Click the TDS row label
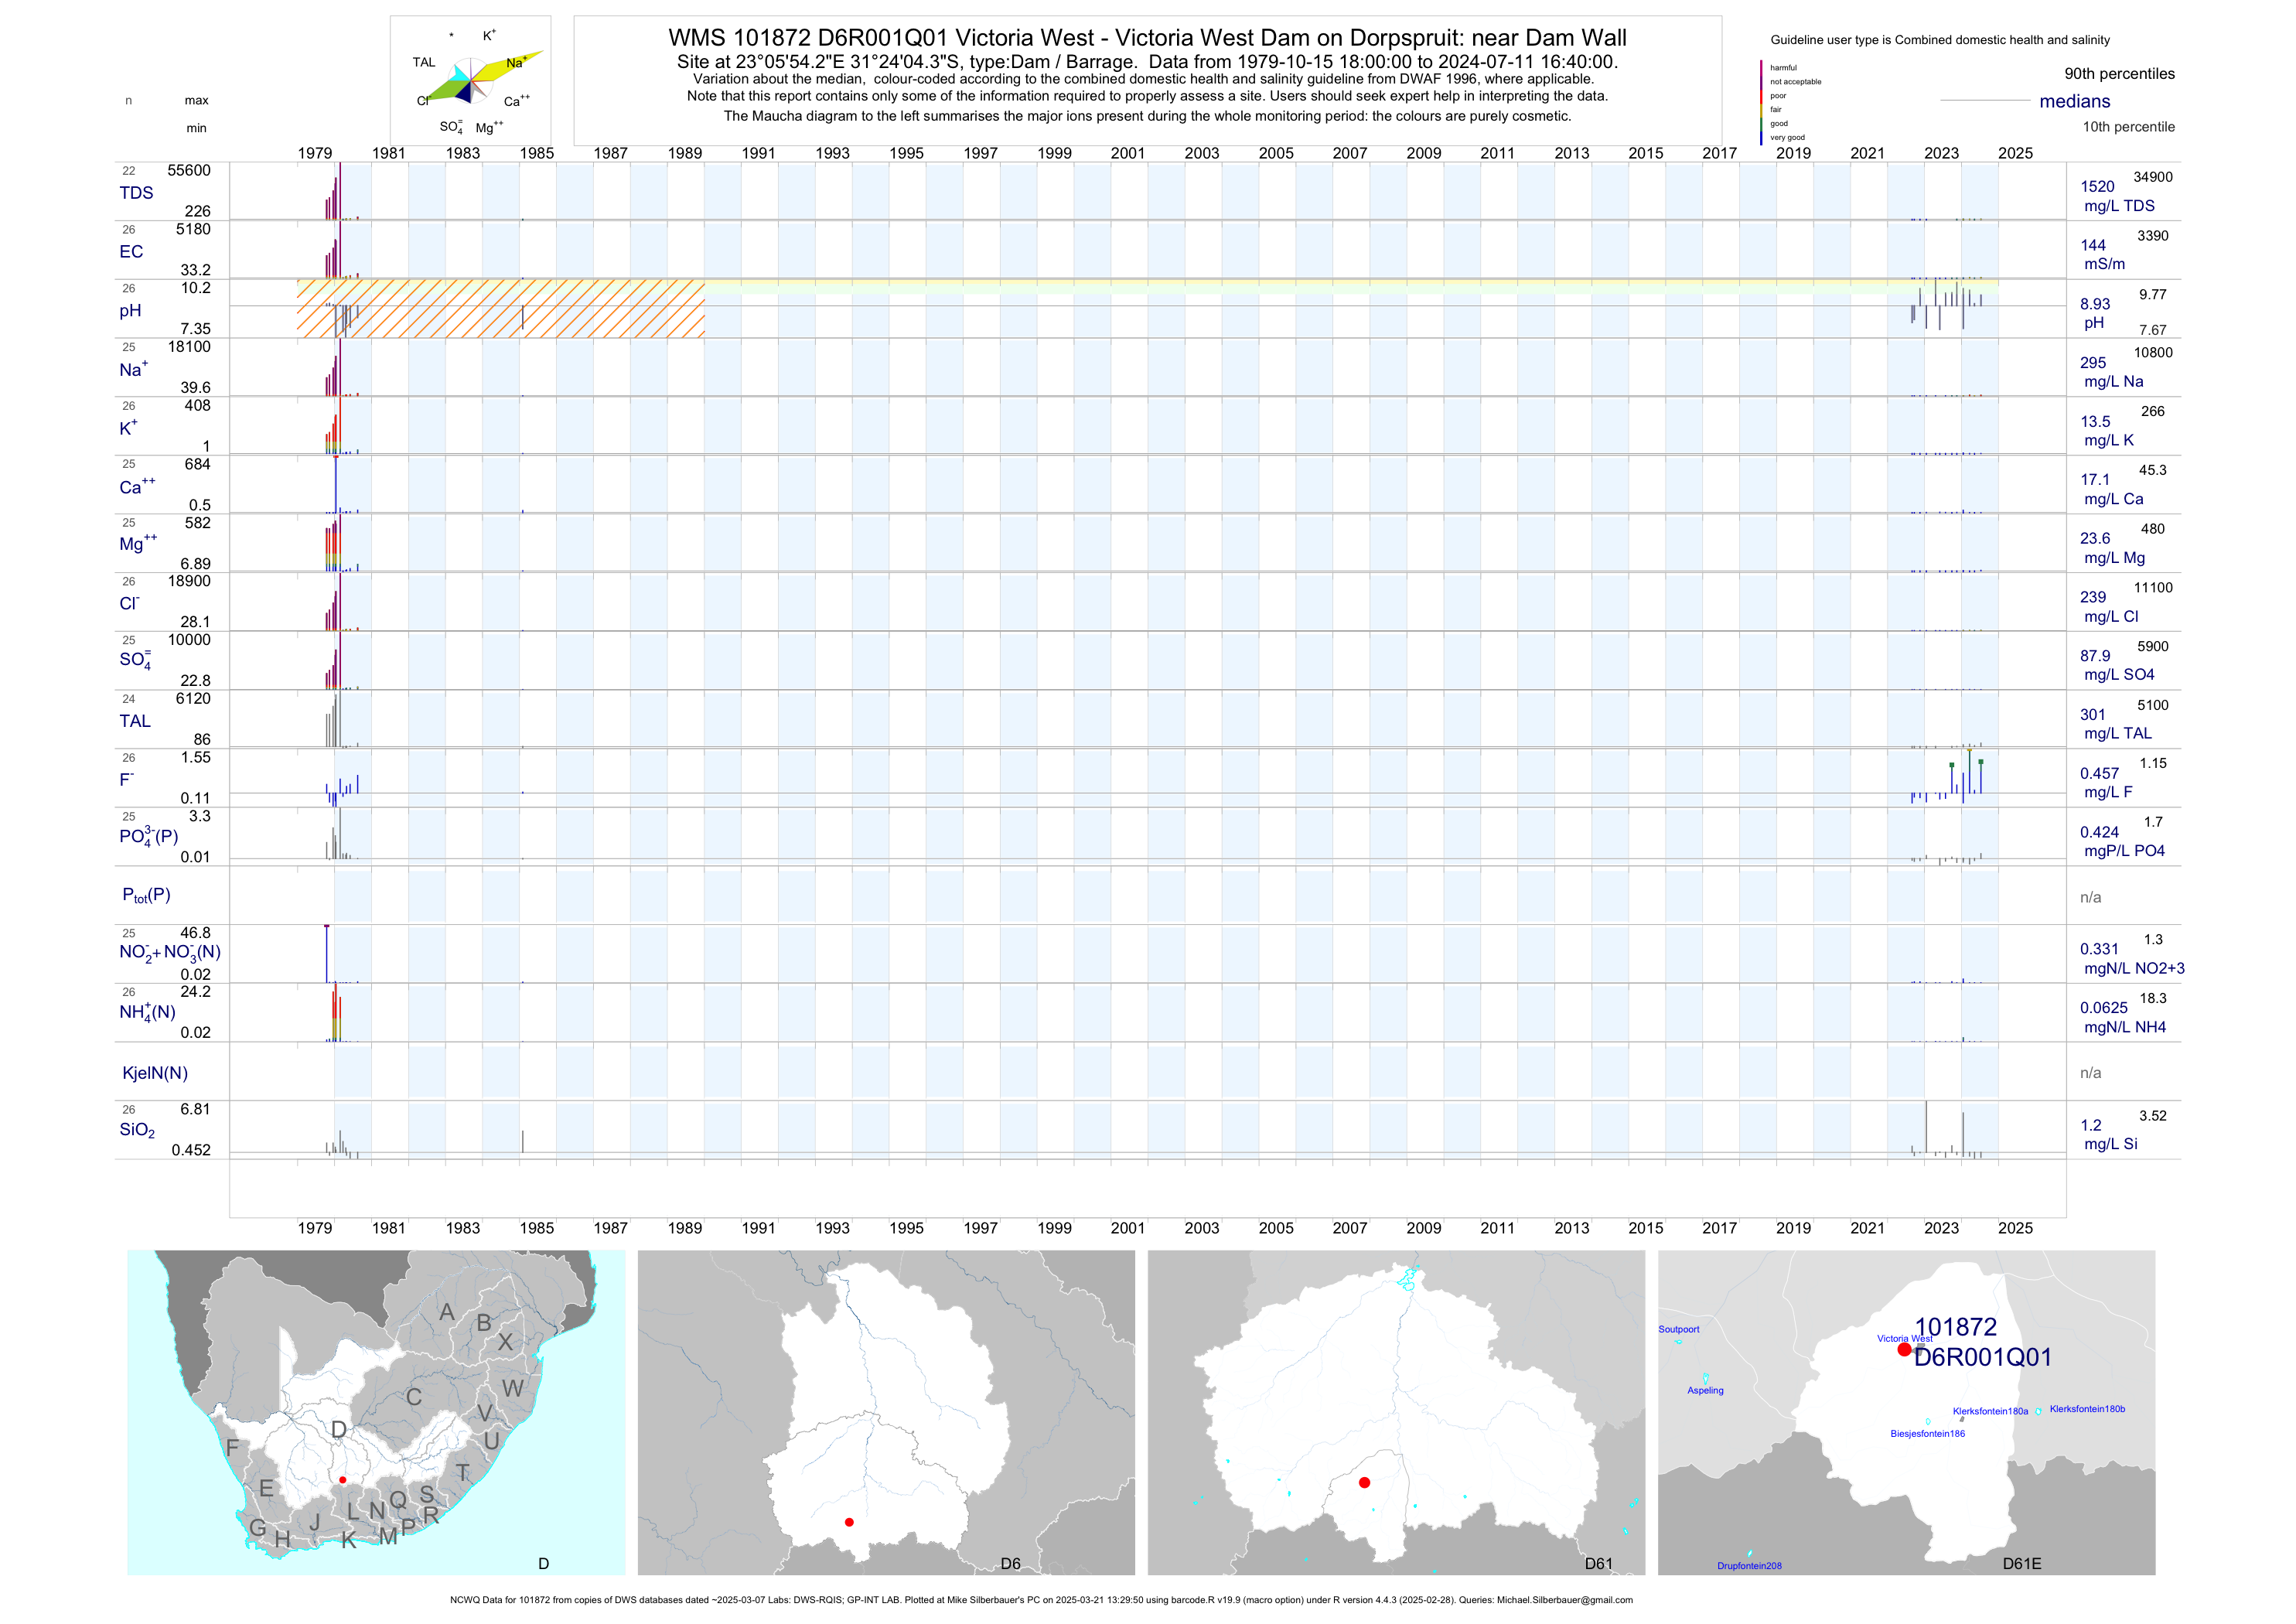2296x1624 pixels. pyautogui.click(x=136, y=193)
